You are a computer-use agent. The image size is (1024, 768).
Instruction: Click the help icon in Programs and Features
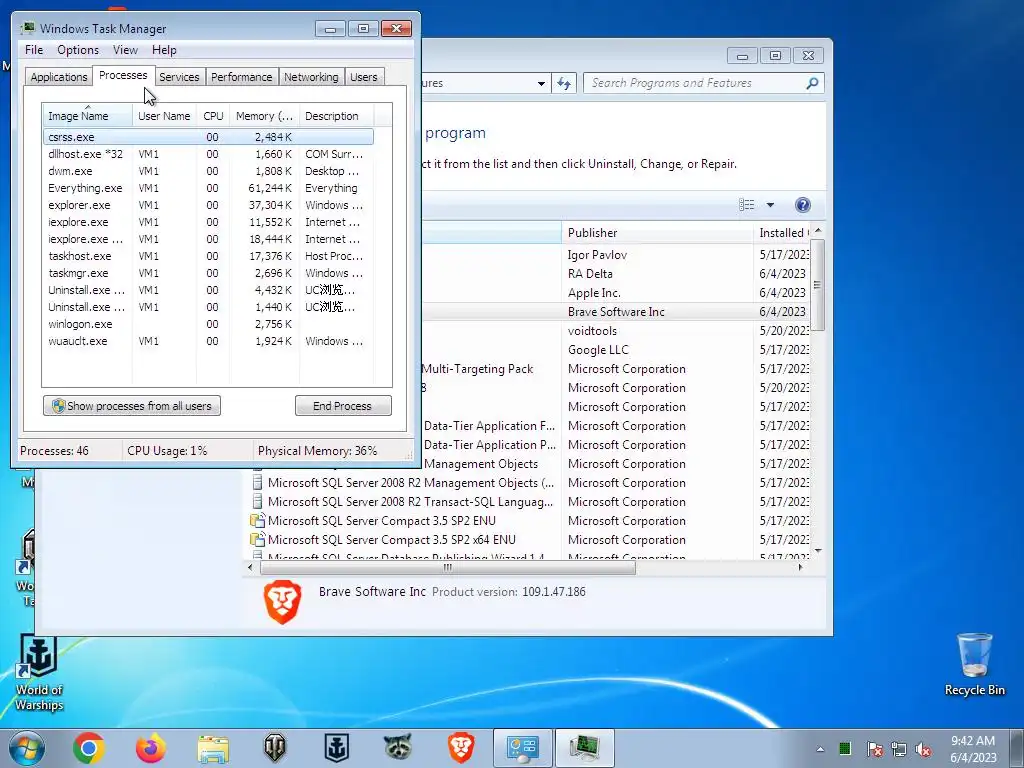click(803, 205)
